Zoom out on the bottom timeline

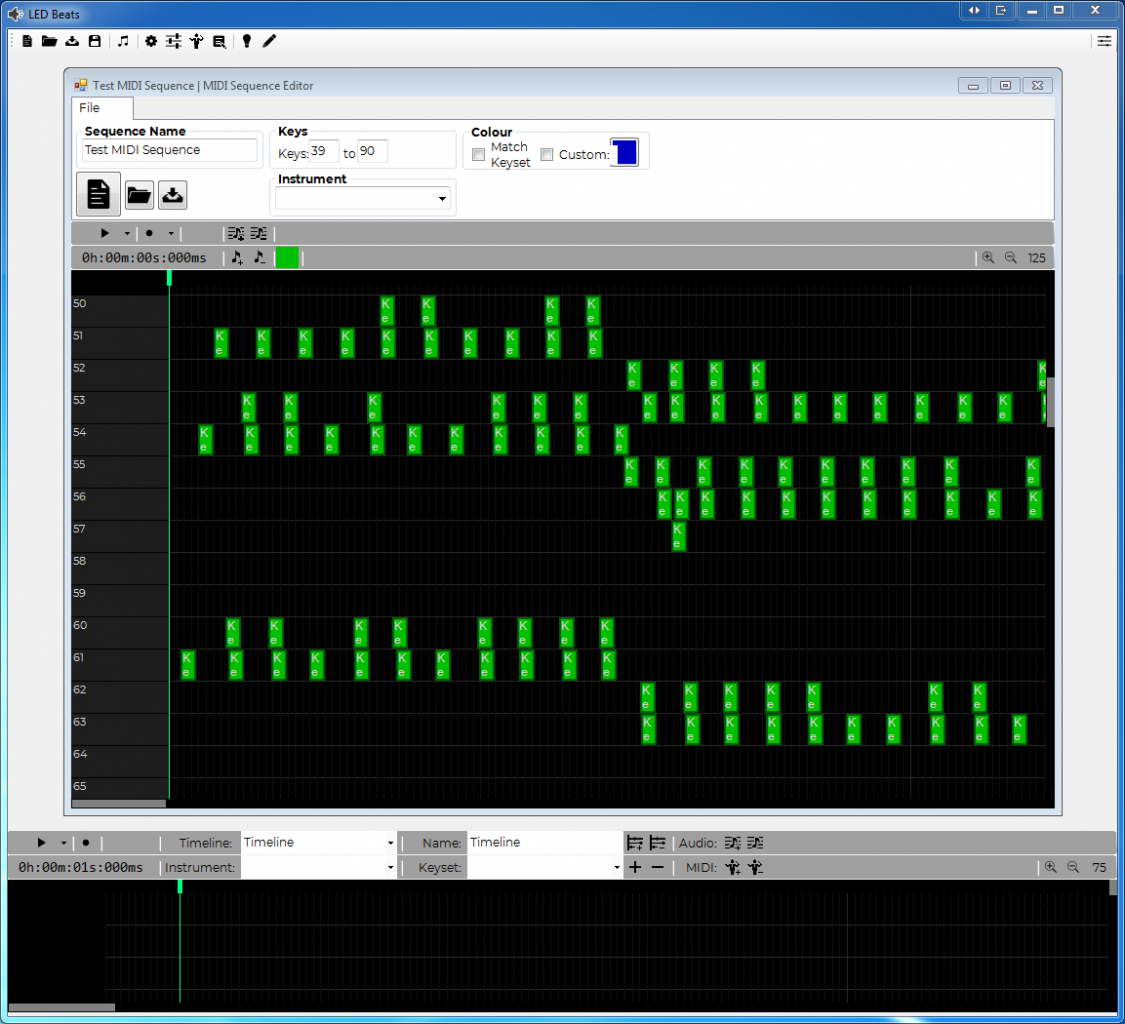(x=1073, y=867)
